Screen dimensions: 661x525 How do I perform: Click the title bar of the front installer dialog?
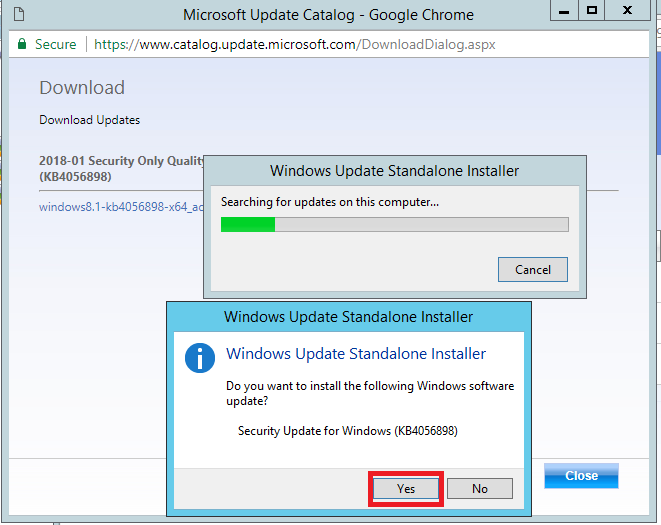point(349,317)
